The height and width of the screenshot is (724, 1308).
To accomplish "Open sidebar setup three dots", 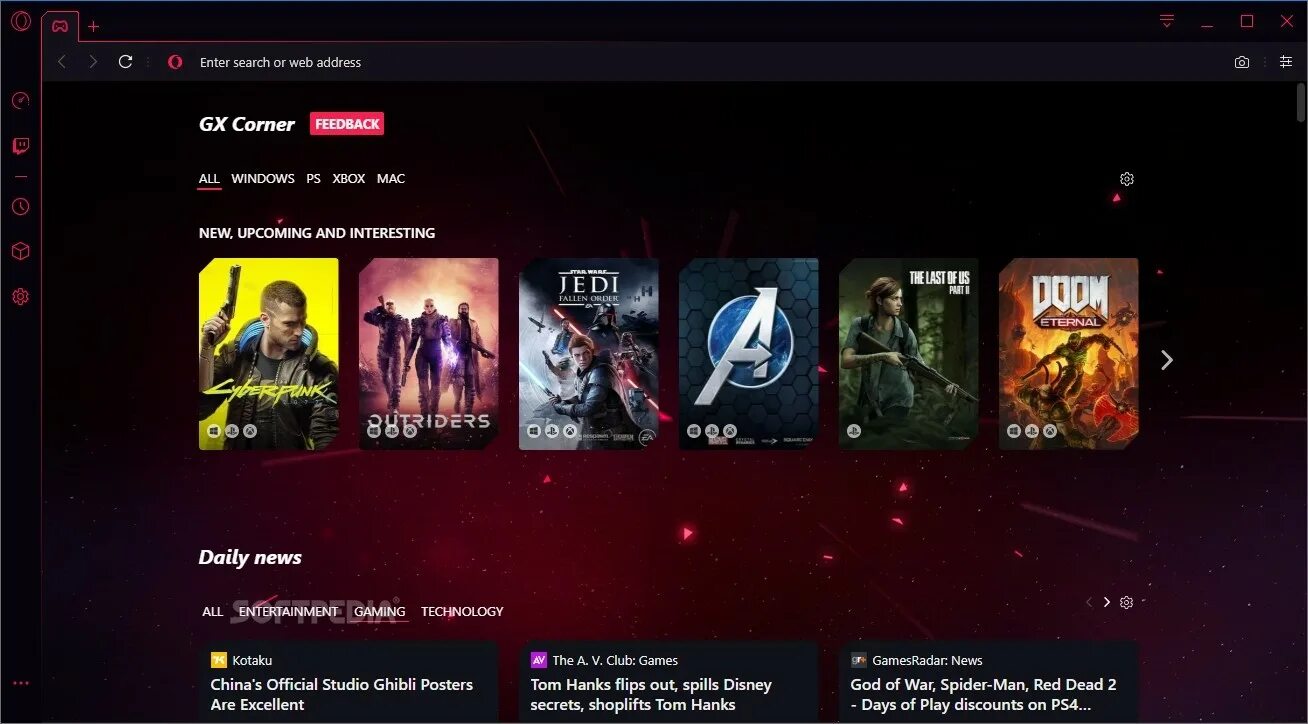I will (x=20, y=683).
